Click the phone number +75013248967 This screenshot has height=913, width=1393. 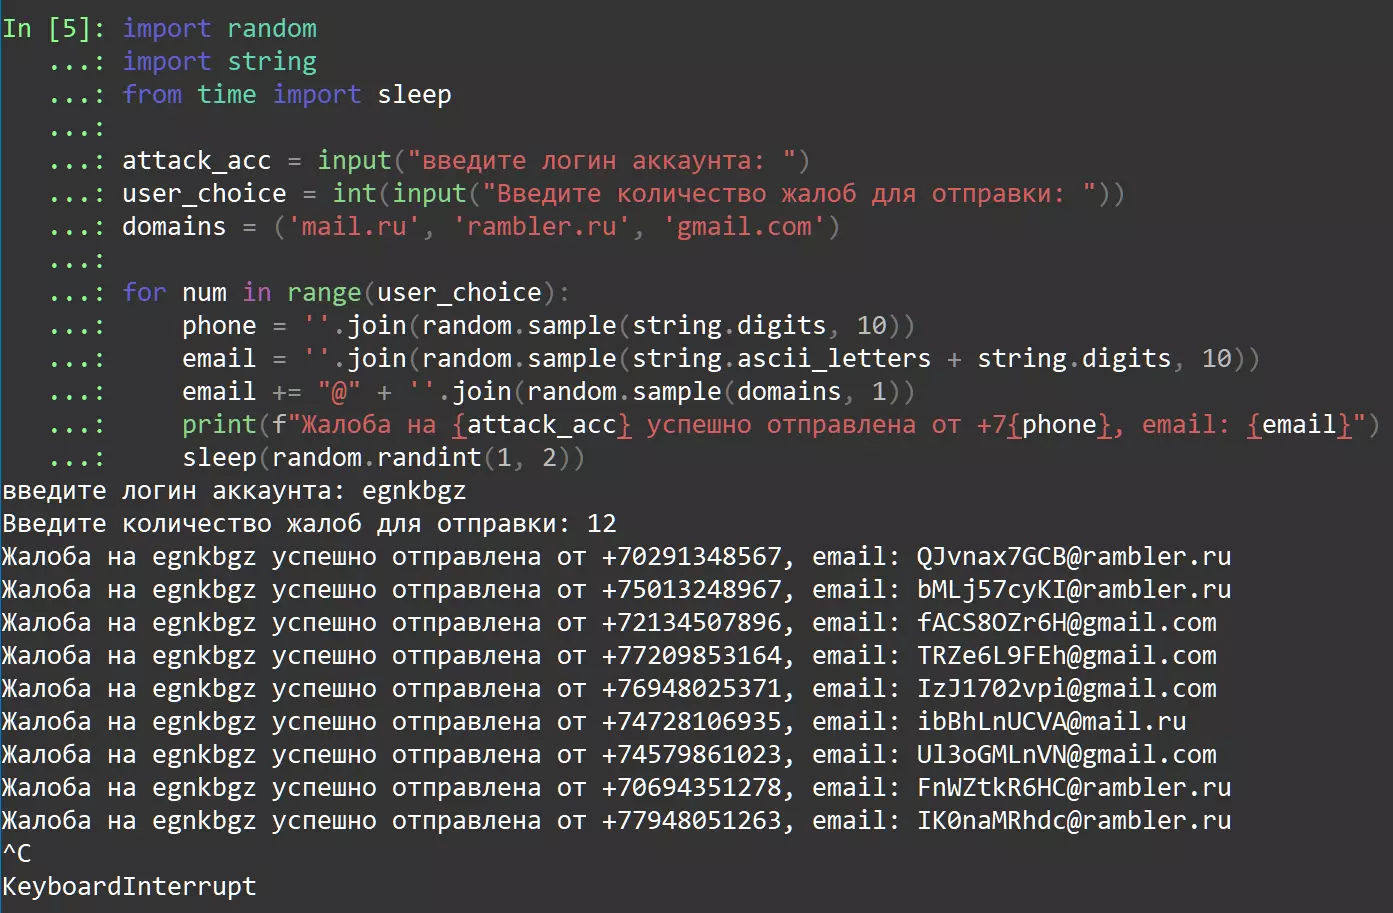[691, 589]
